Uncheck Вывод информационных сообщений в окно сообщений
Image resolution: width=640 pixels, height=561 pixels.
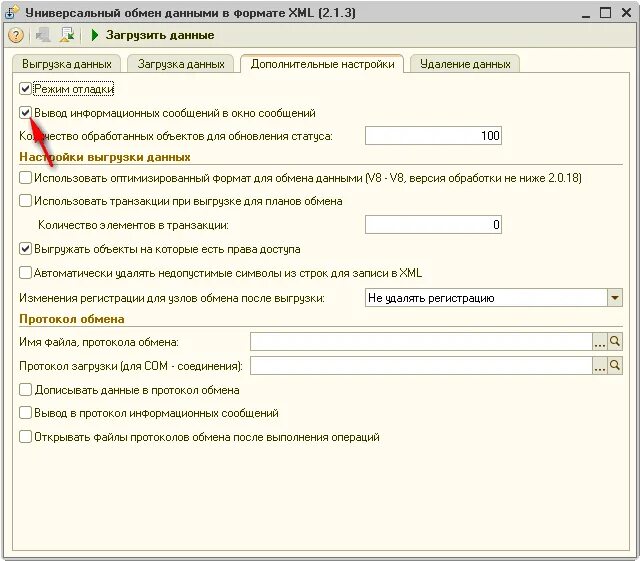click(25, 113)
